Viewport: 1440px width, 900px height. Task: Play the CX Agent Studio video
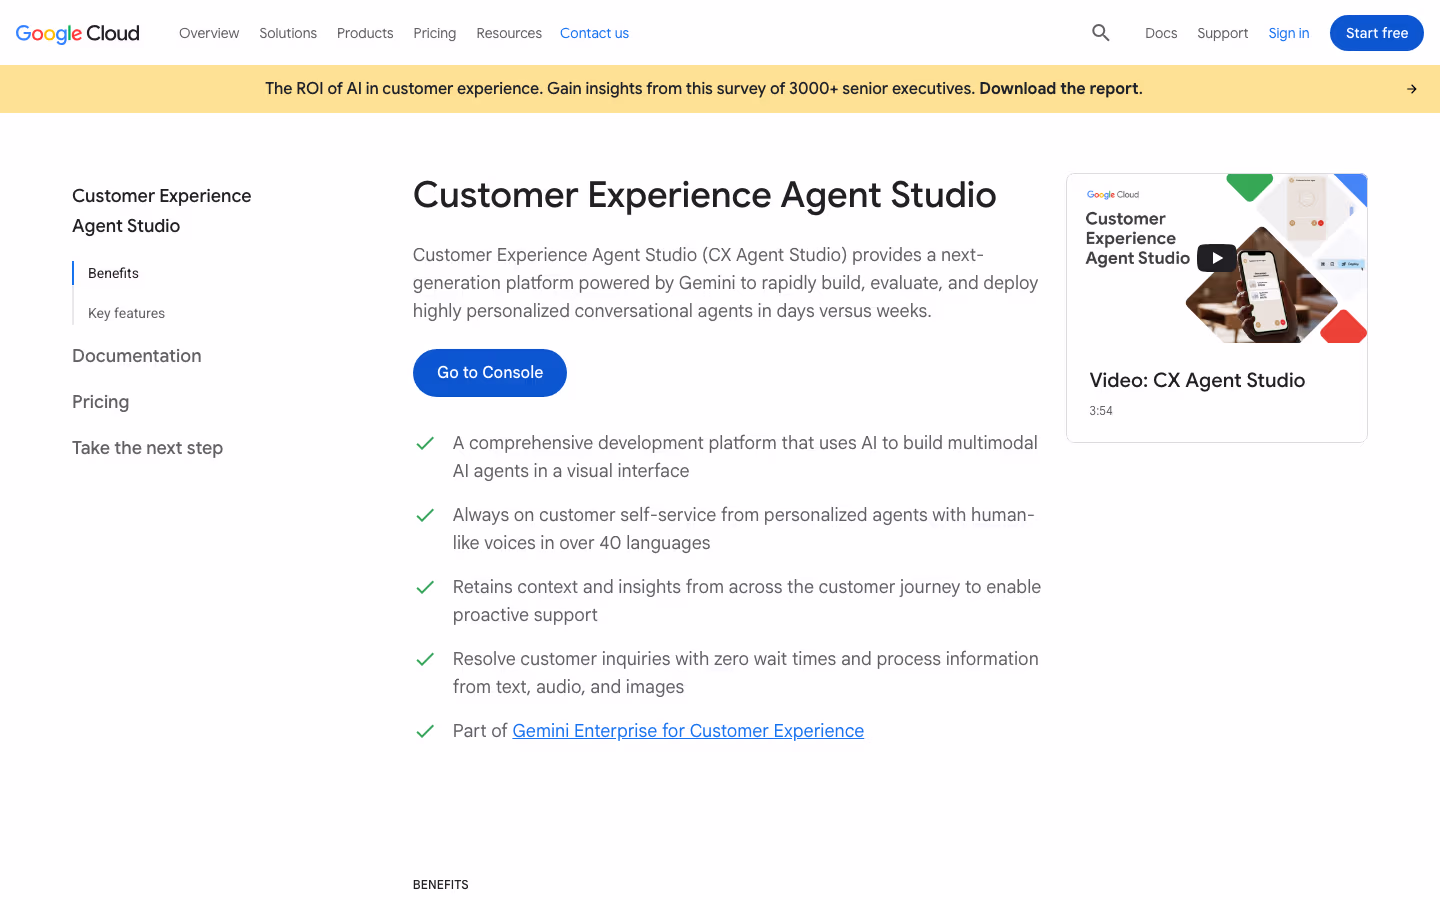coord(1216,258)
